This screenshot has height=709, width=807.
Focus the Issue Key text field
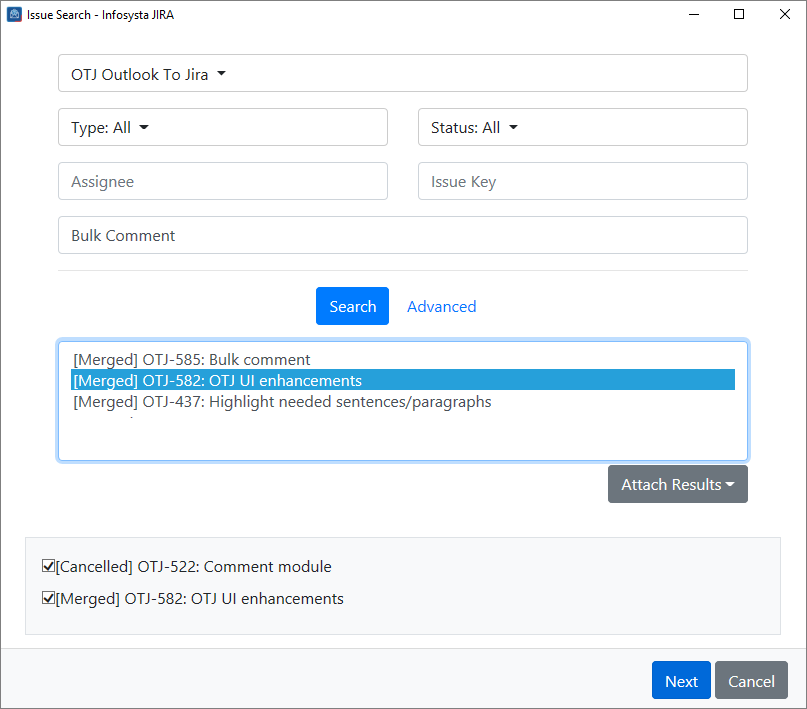point(582,182)
